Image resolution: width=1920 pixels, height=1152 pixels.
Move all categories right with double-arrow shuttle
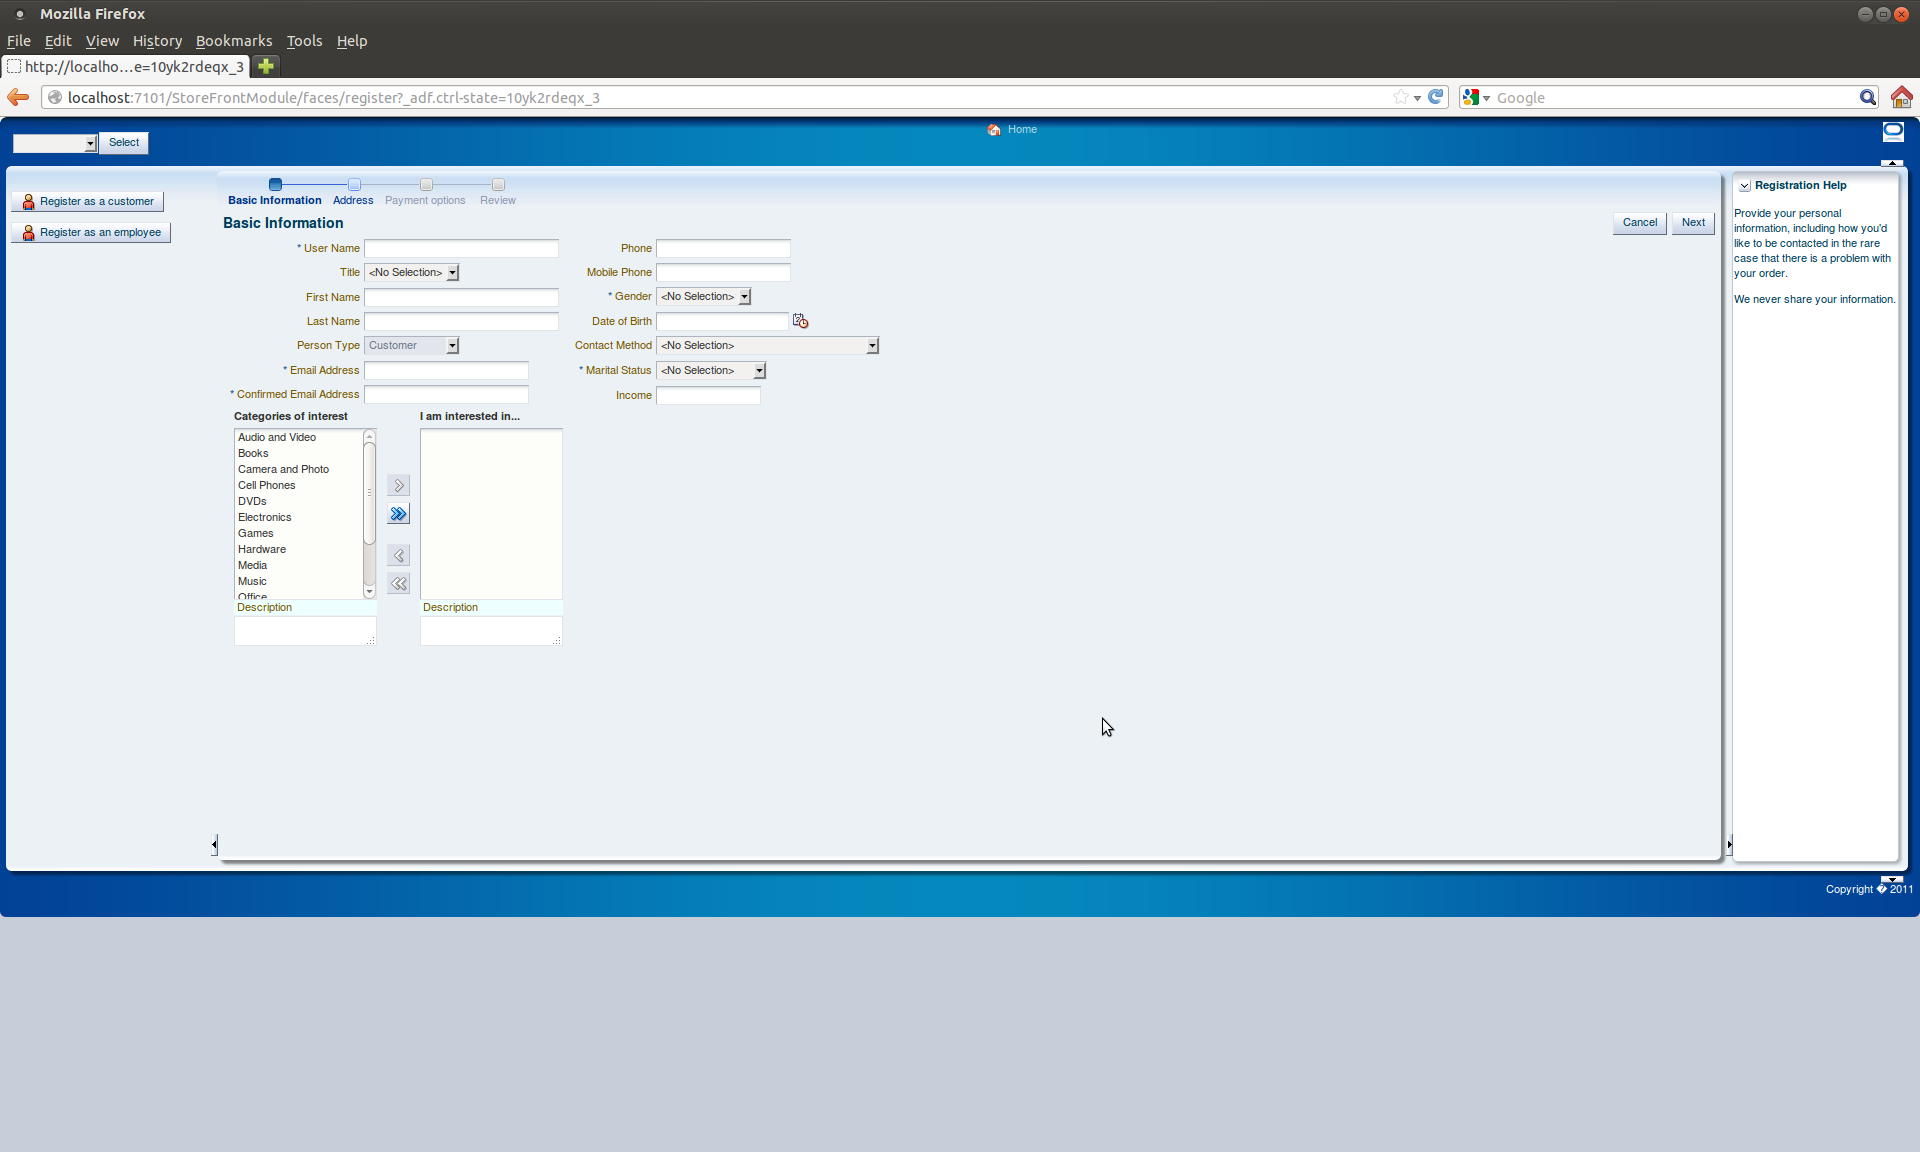click(398, 514)
